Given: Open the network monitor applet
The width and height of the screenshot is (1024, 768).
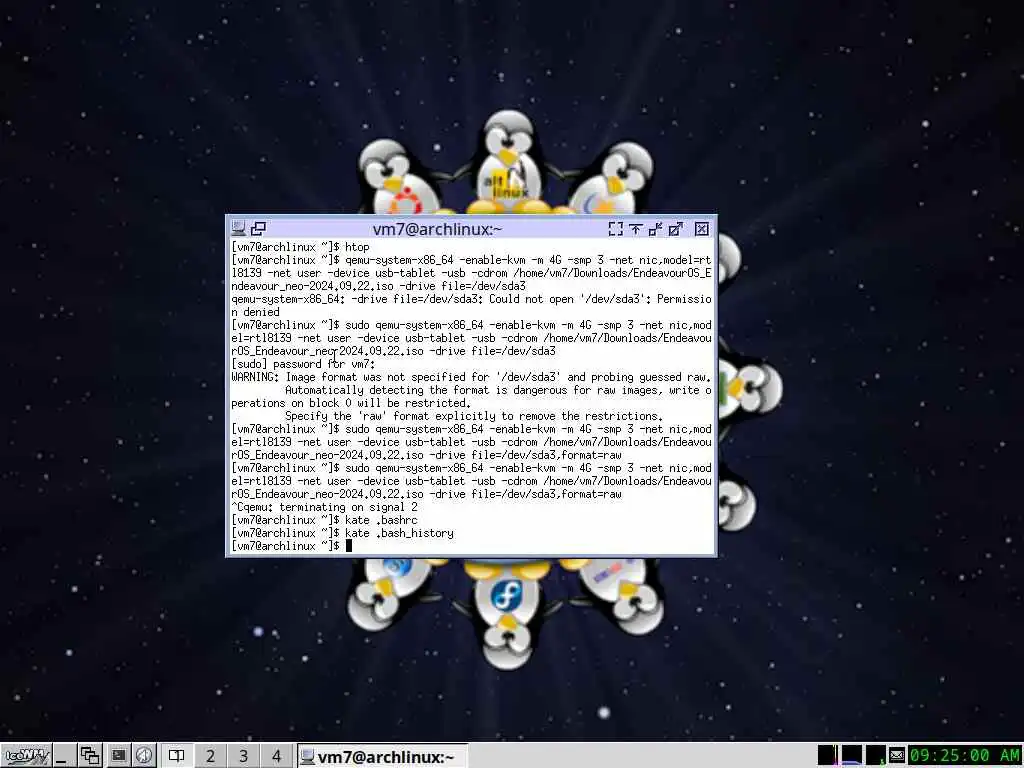Looking at the screenshot, I should pos(876,756).
